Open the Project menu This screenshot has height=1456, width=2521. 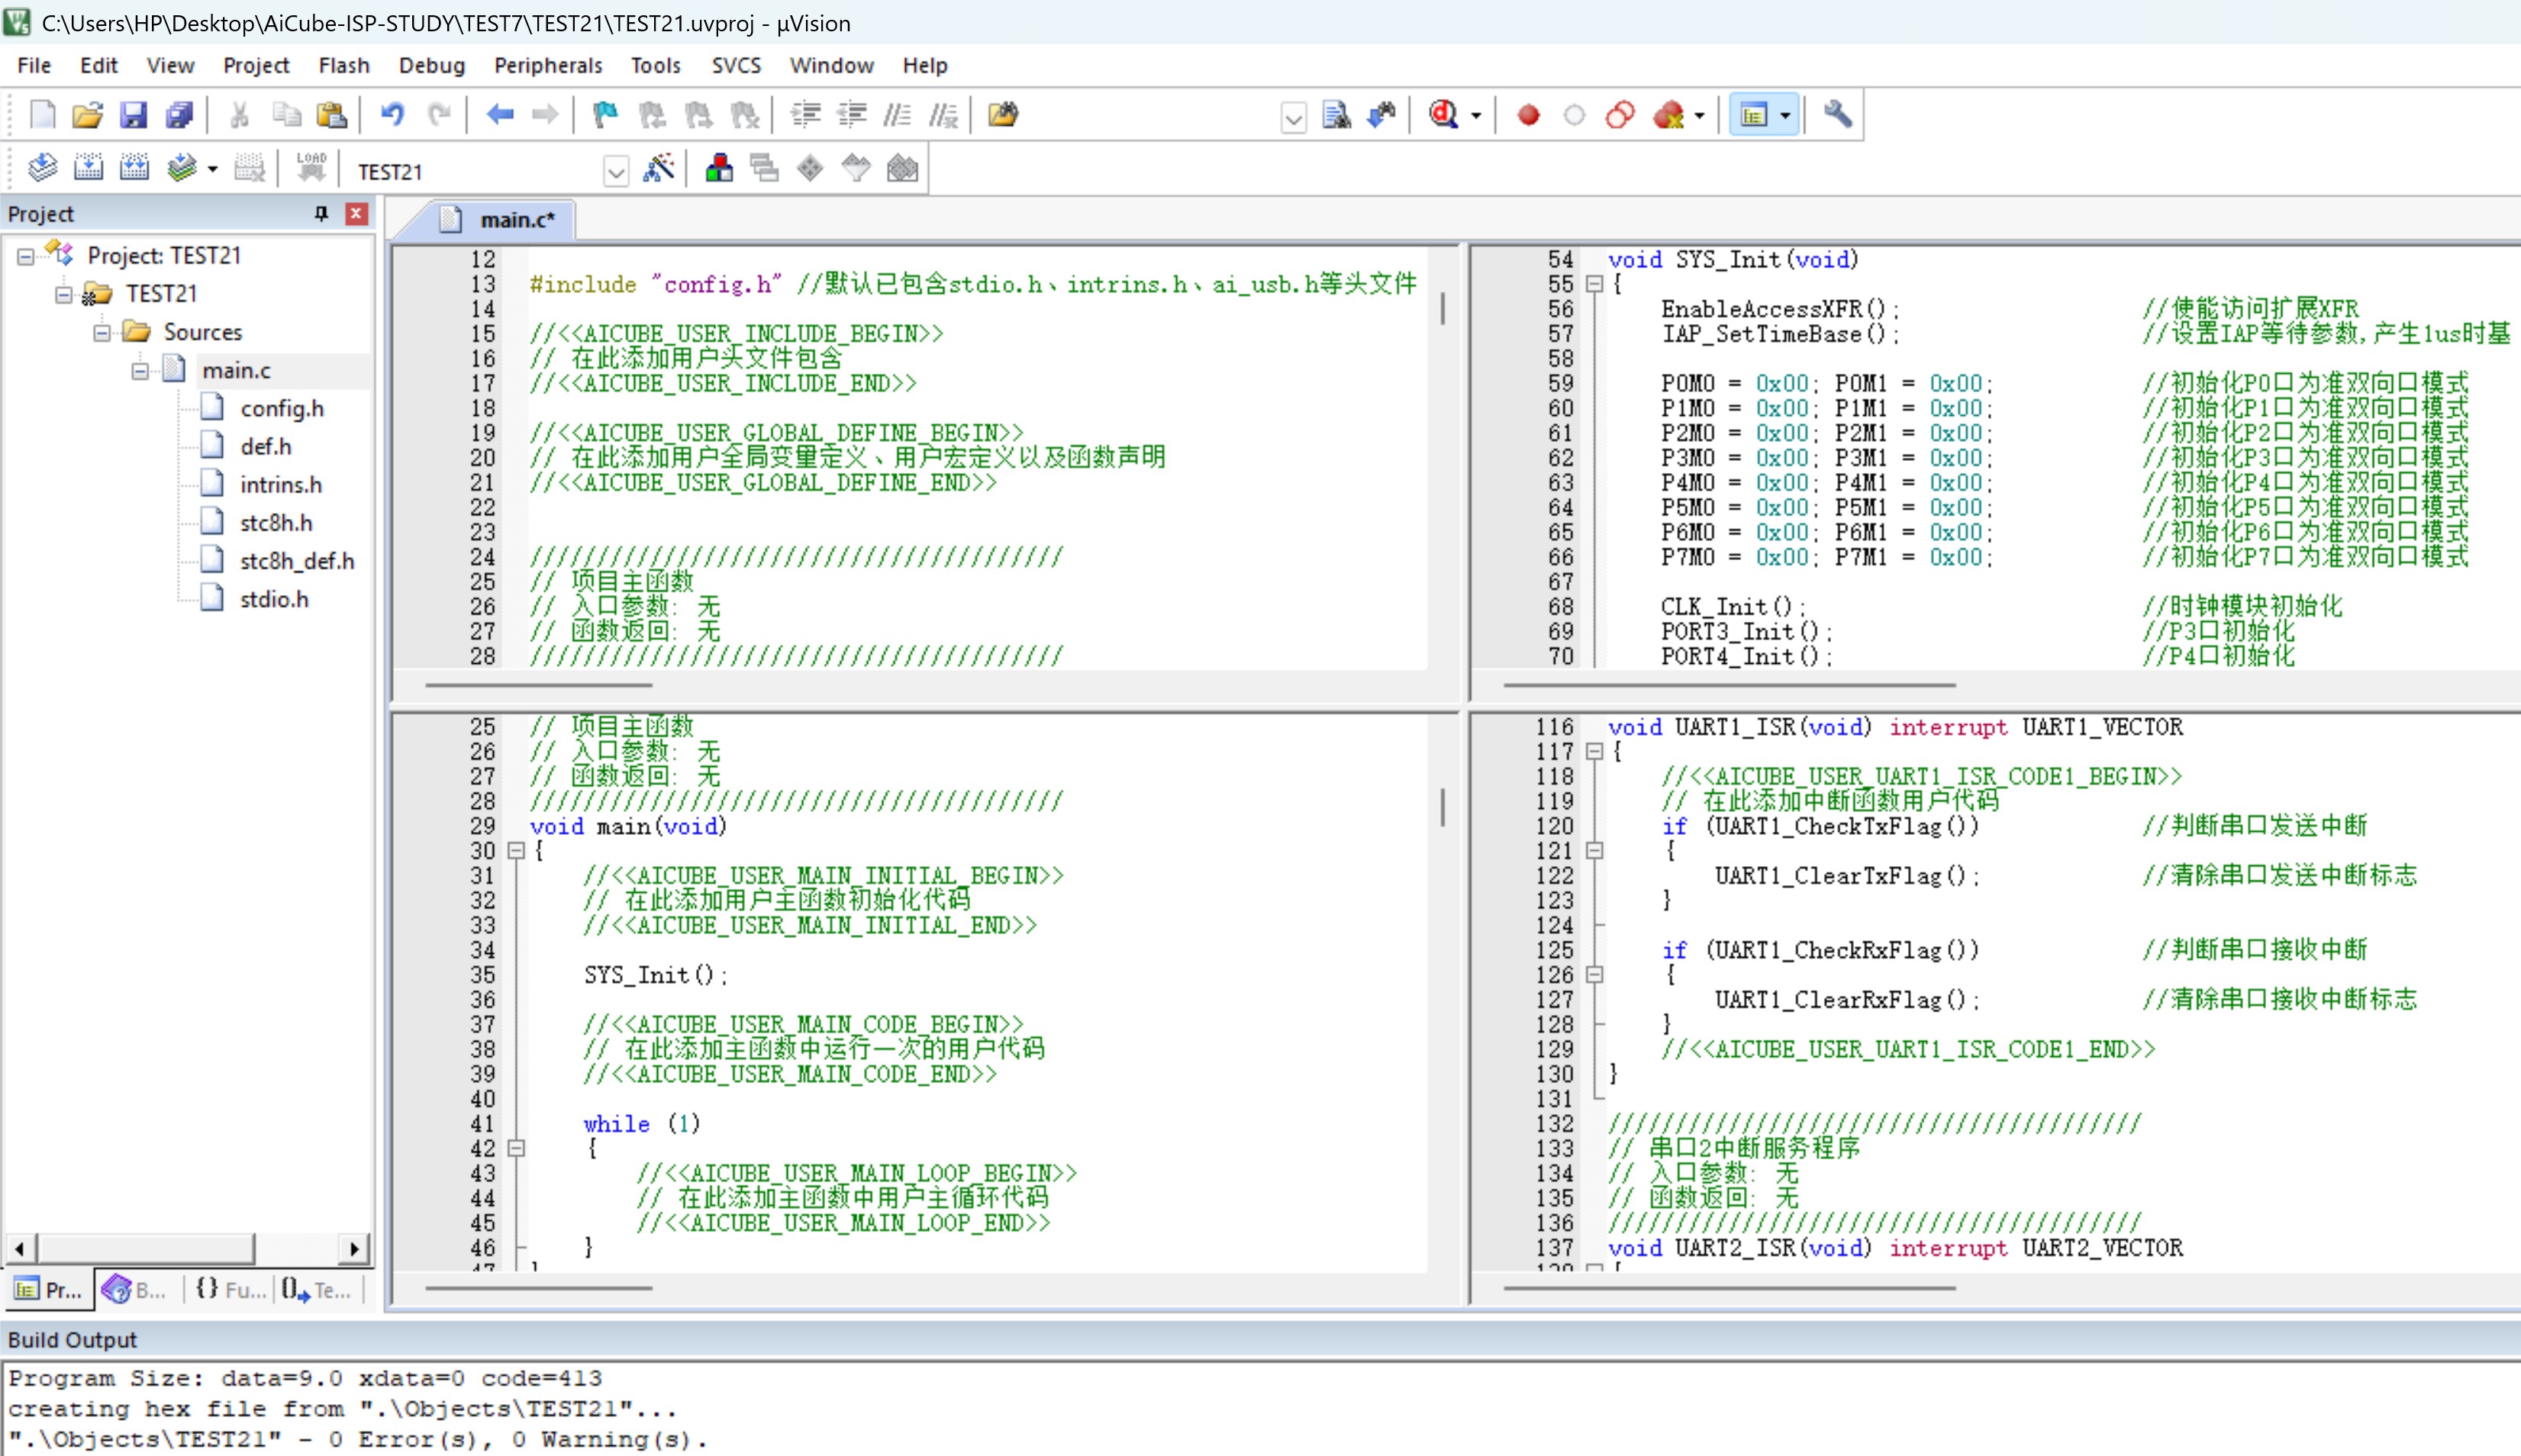256,65
